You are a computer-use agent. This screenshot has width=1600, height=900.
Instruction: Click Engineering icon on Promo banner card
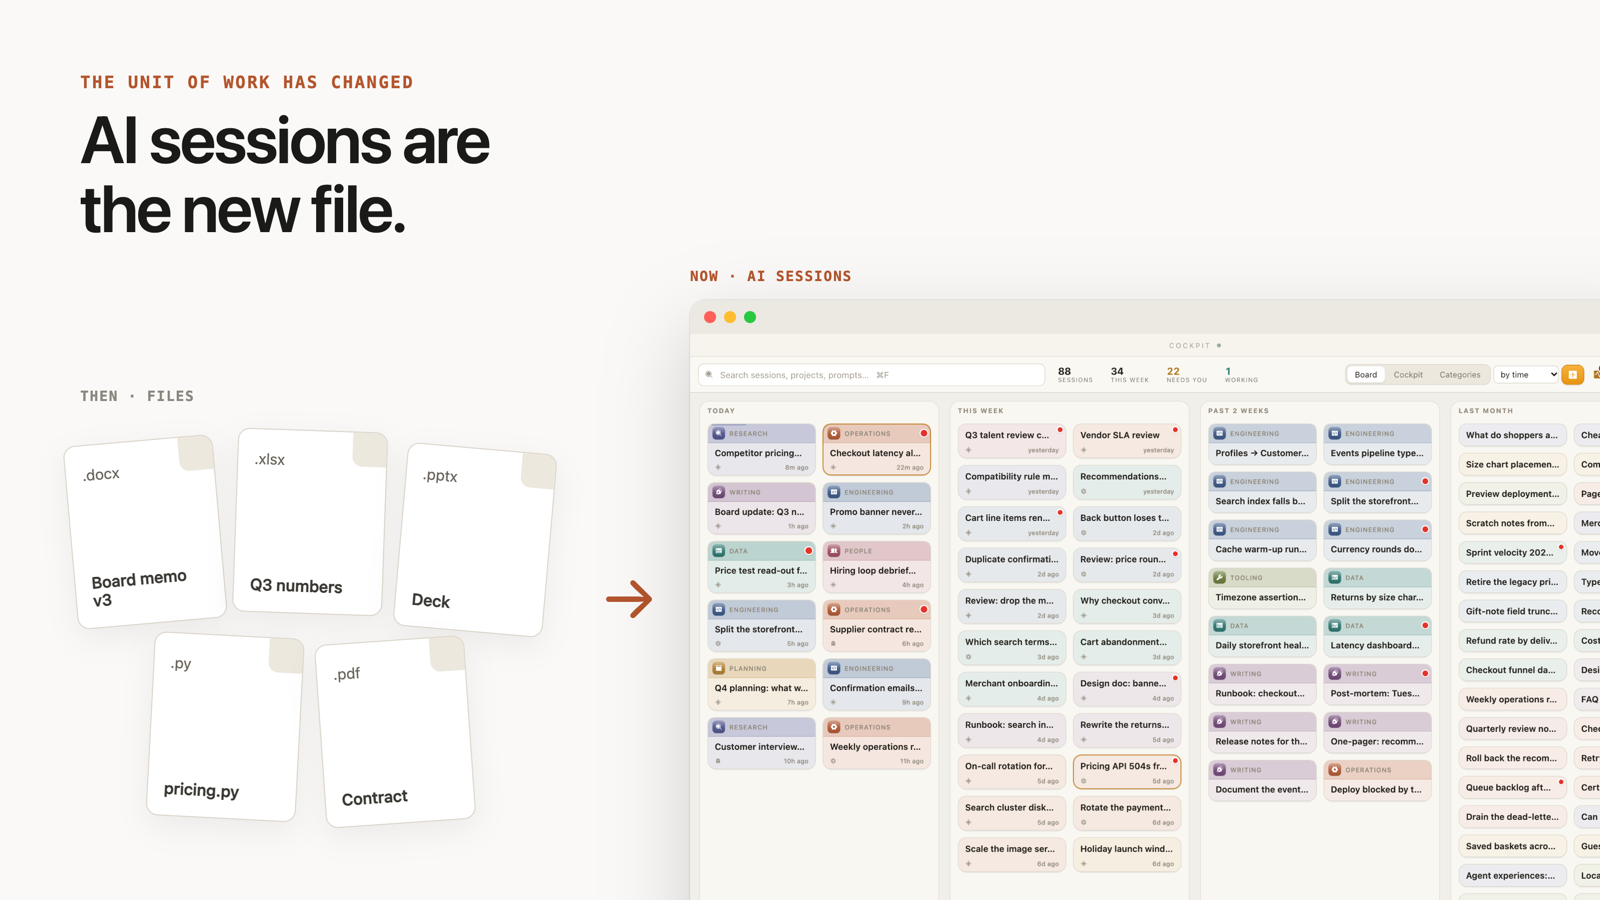click(834, 492)
